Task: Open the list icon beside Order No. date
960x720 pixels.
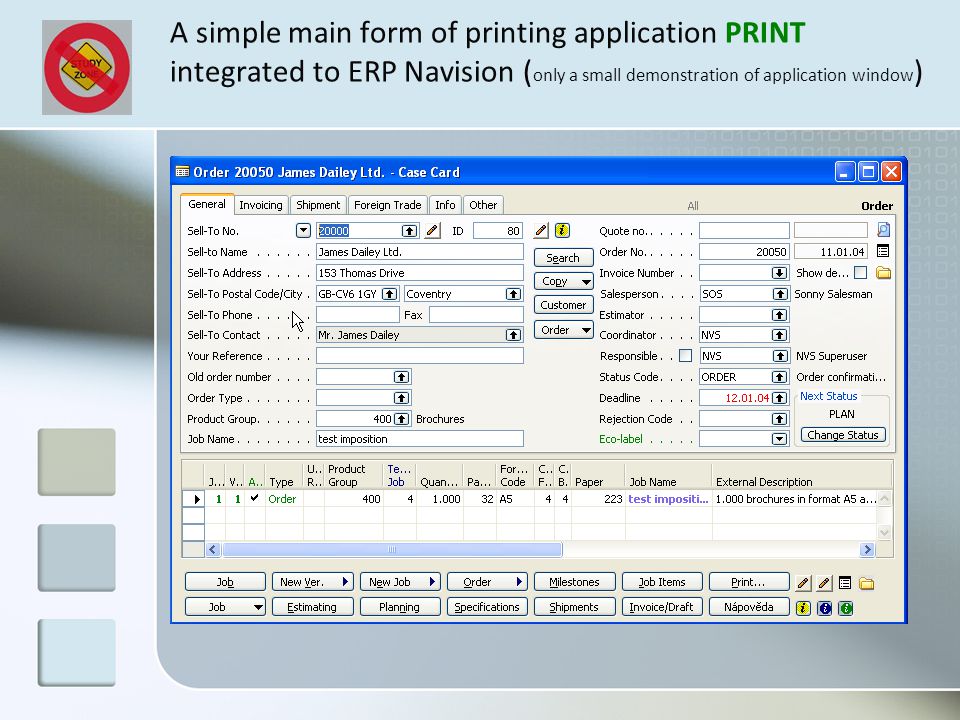Action: click(x=883, y=251)
